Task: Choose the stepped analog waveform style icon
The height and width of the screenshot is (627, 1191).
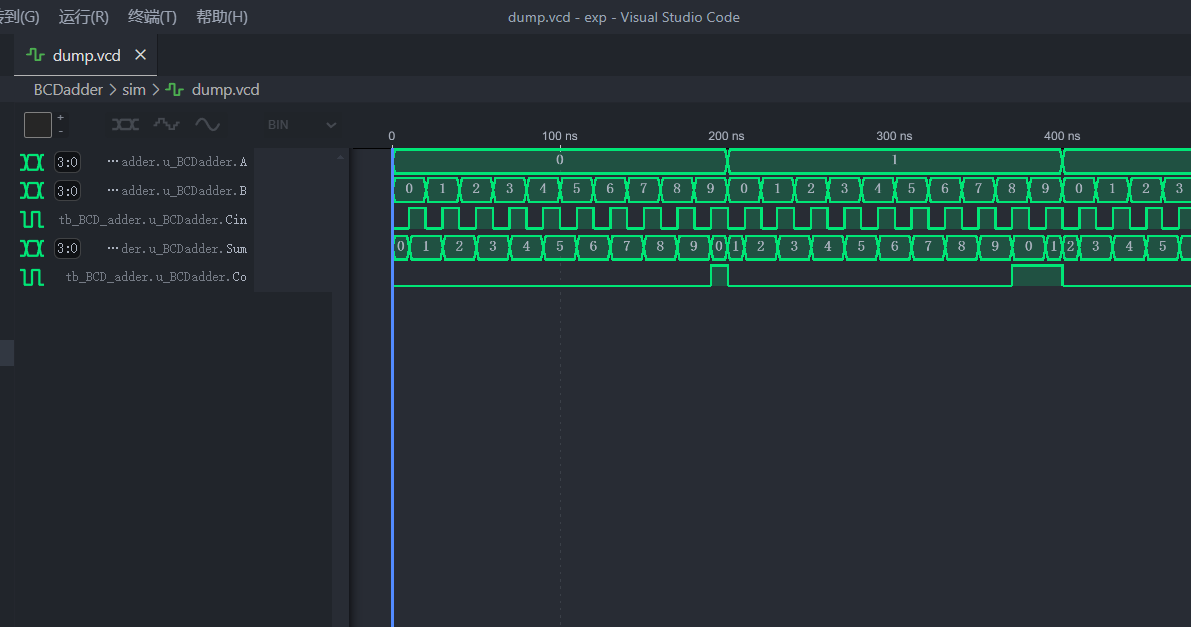Action: (x=166, y=125)
